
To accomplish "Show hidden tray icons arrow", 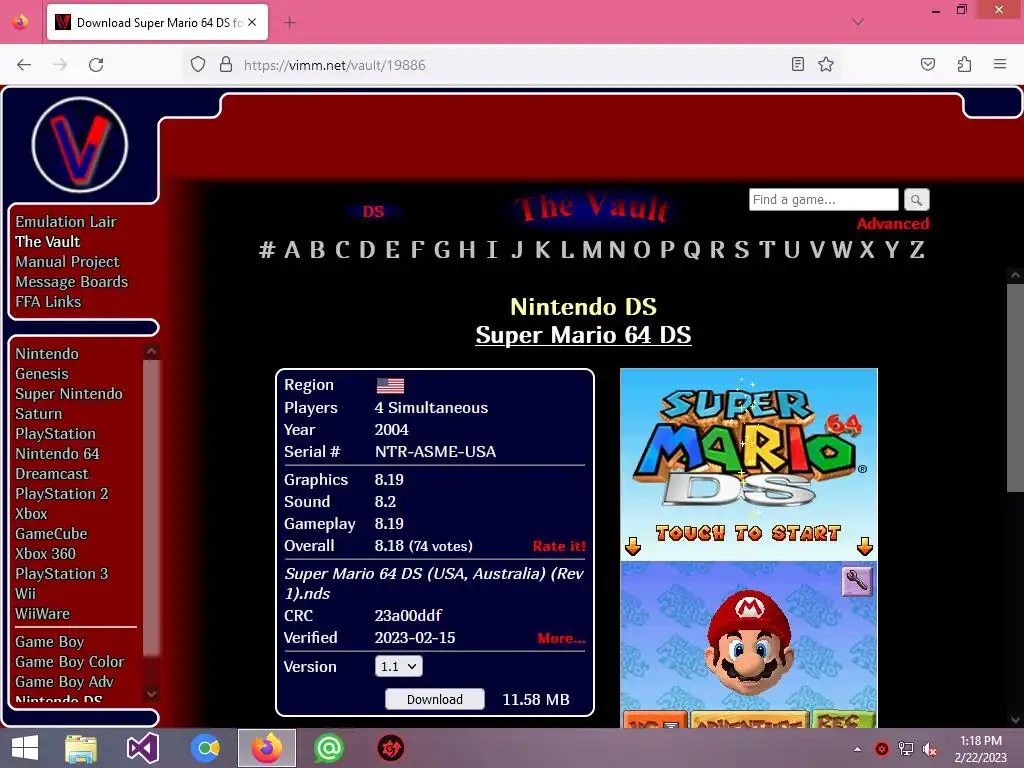I will pos(857,749).
